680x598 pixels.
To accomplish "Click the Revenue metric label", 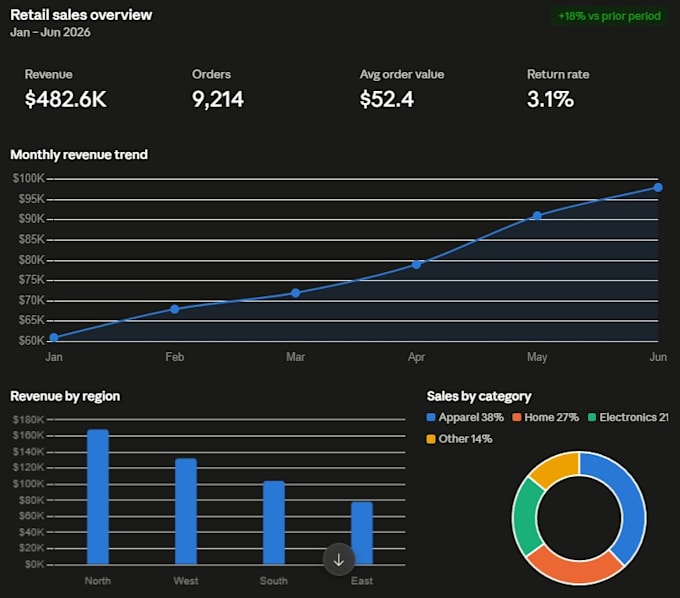I will [x=49, y=74].
